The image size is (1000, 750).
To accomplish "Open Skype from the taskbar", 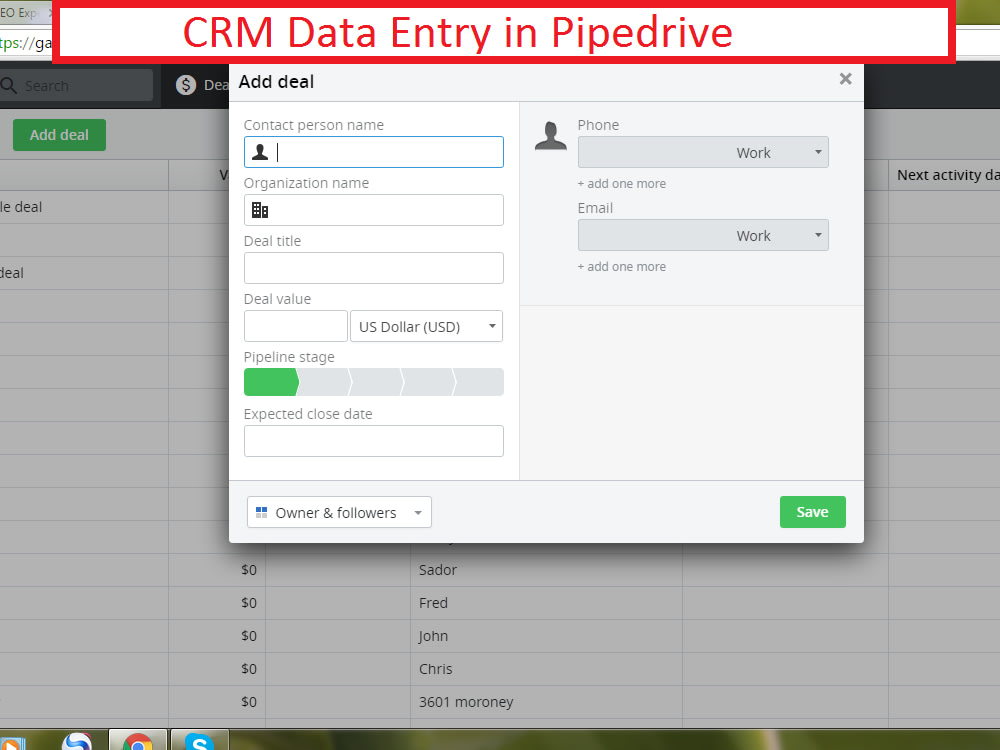I will pos(200,740).
